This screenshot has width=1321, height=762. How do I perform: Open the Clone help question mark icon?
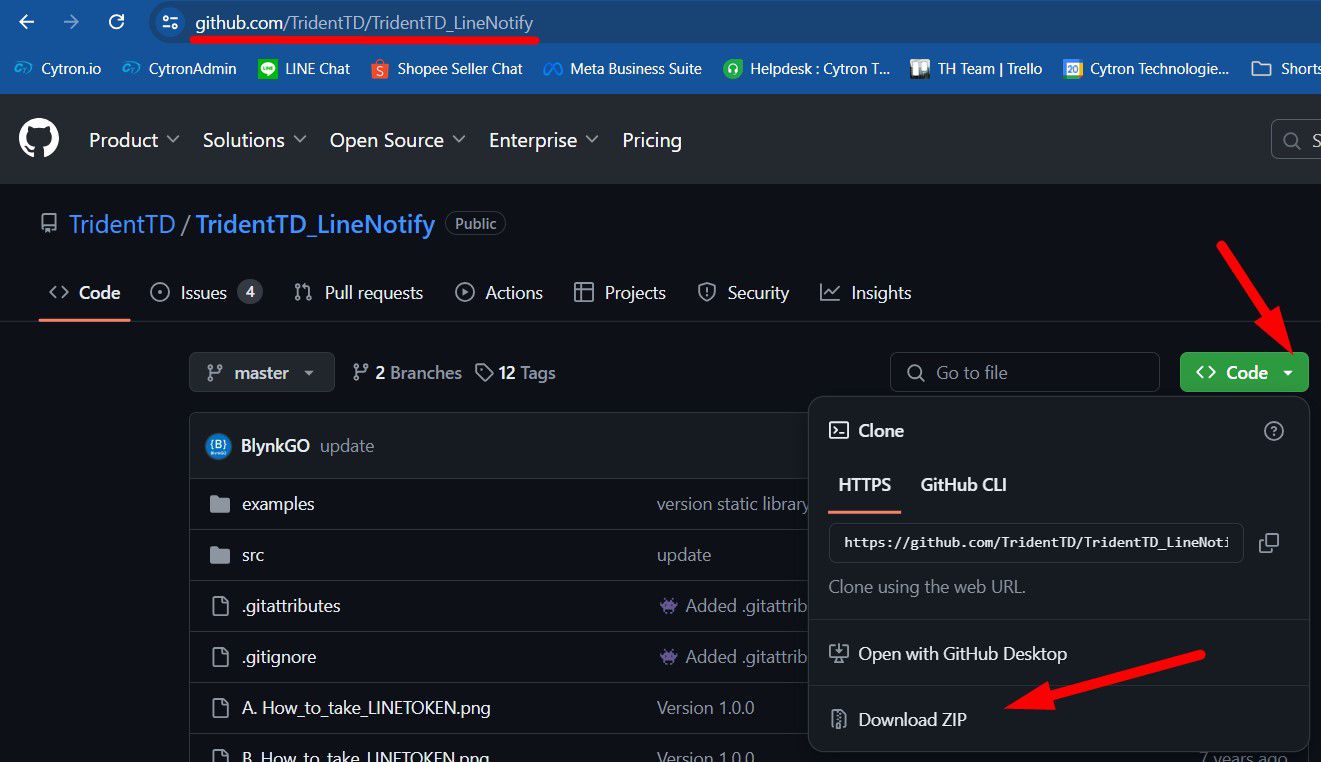tap(1273, 430)
